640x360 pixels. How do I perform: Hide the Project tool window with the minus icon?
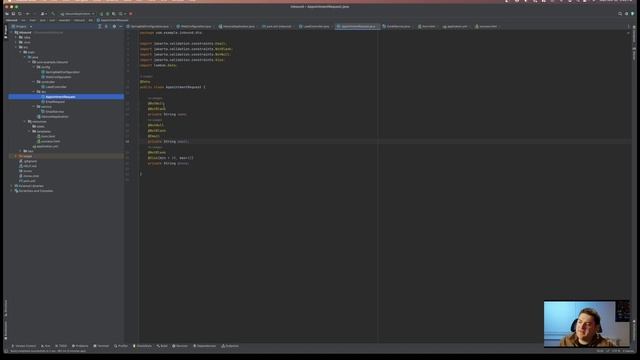[x=121, y=27]
